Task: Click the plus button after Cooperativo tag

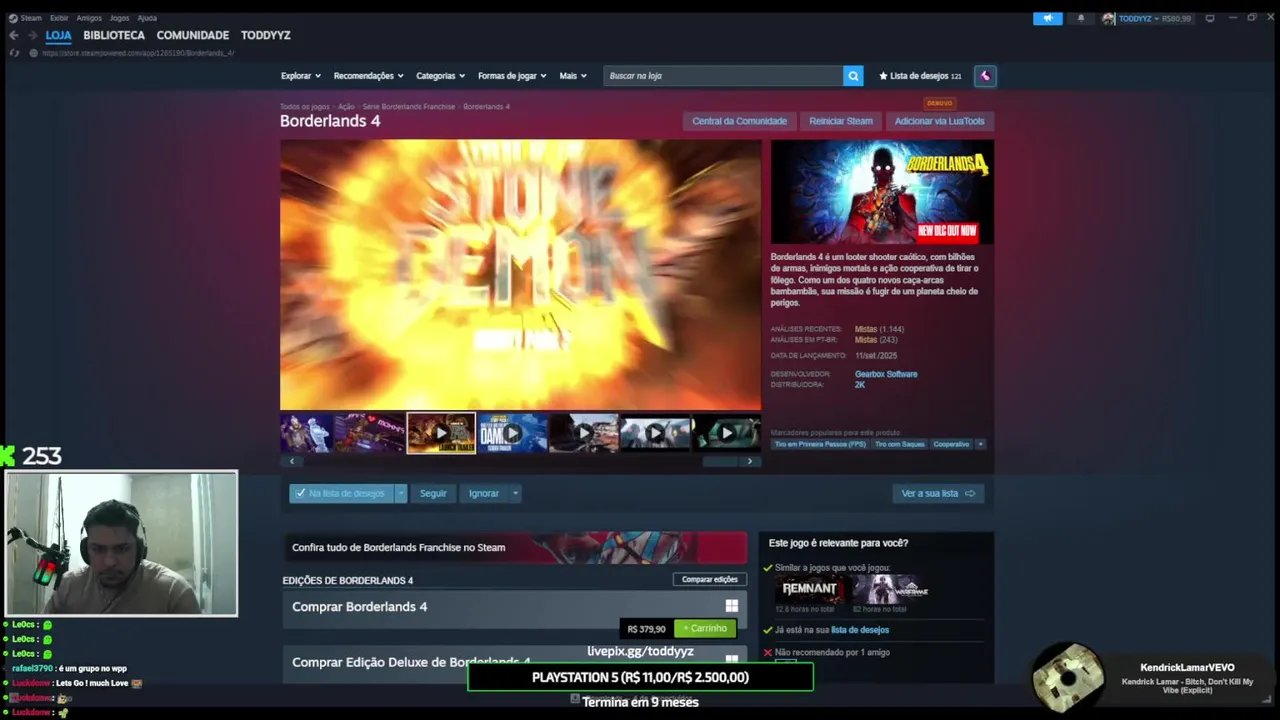Action: point(980,444)
